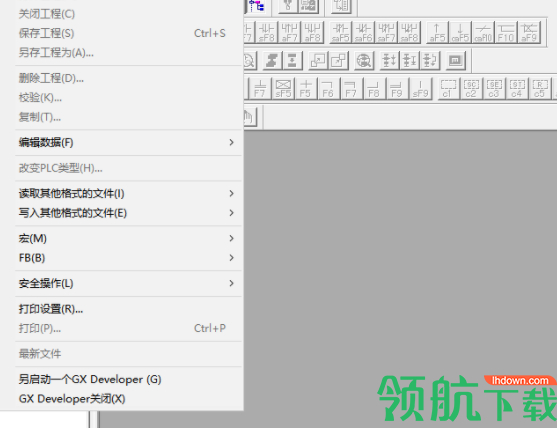Select 保存工程(S) menu entry
The width and height of the screenshot is (557, 428).
click(x=128, y=33)
